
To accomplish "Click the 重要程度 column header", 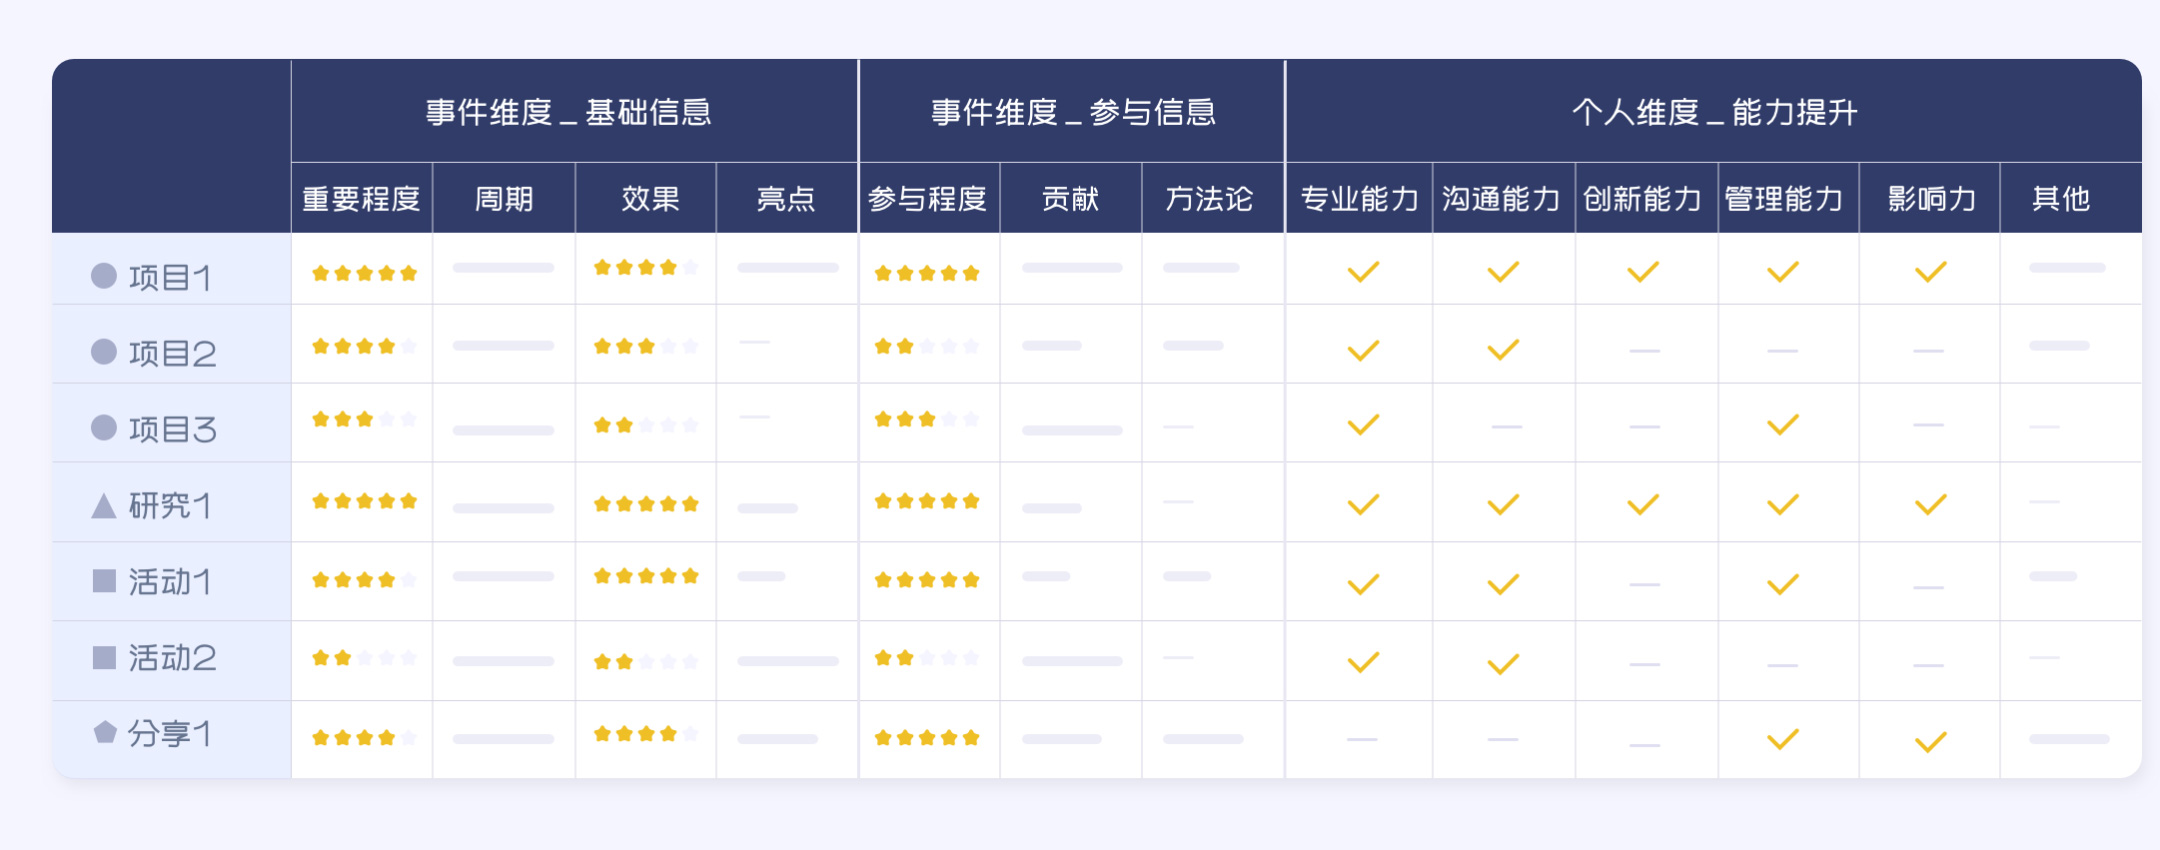I will [x=361, y=199].
